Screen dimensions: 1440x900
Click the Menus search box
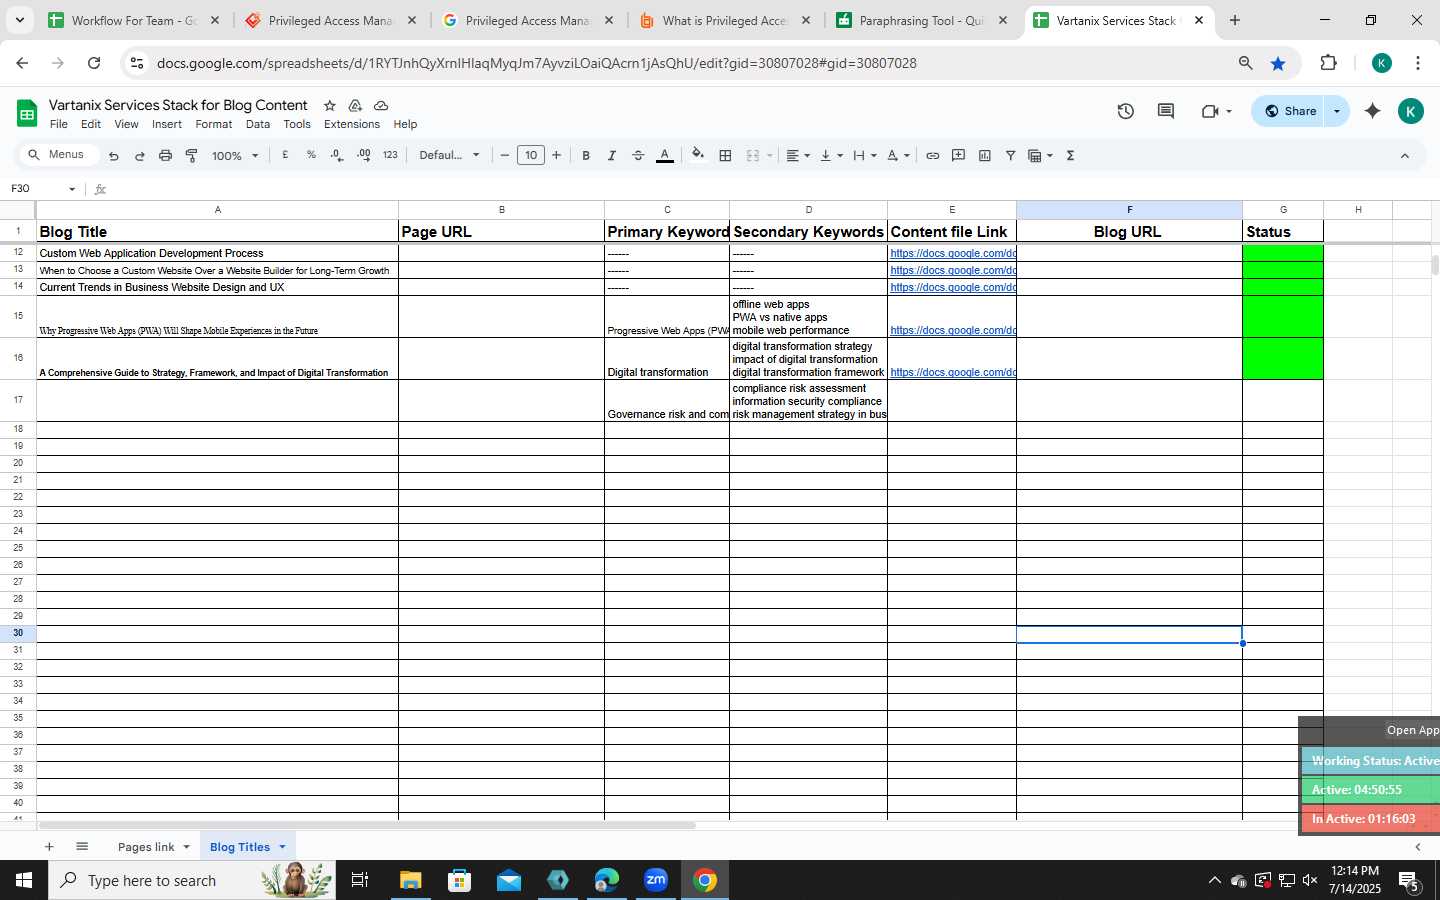click(59, 155)
